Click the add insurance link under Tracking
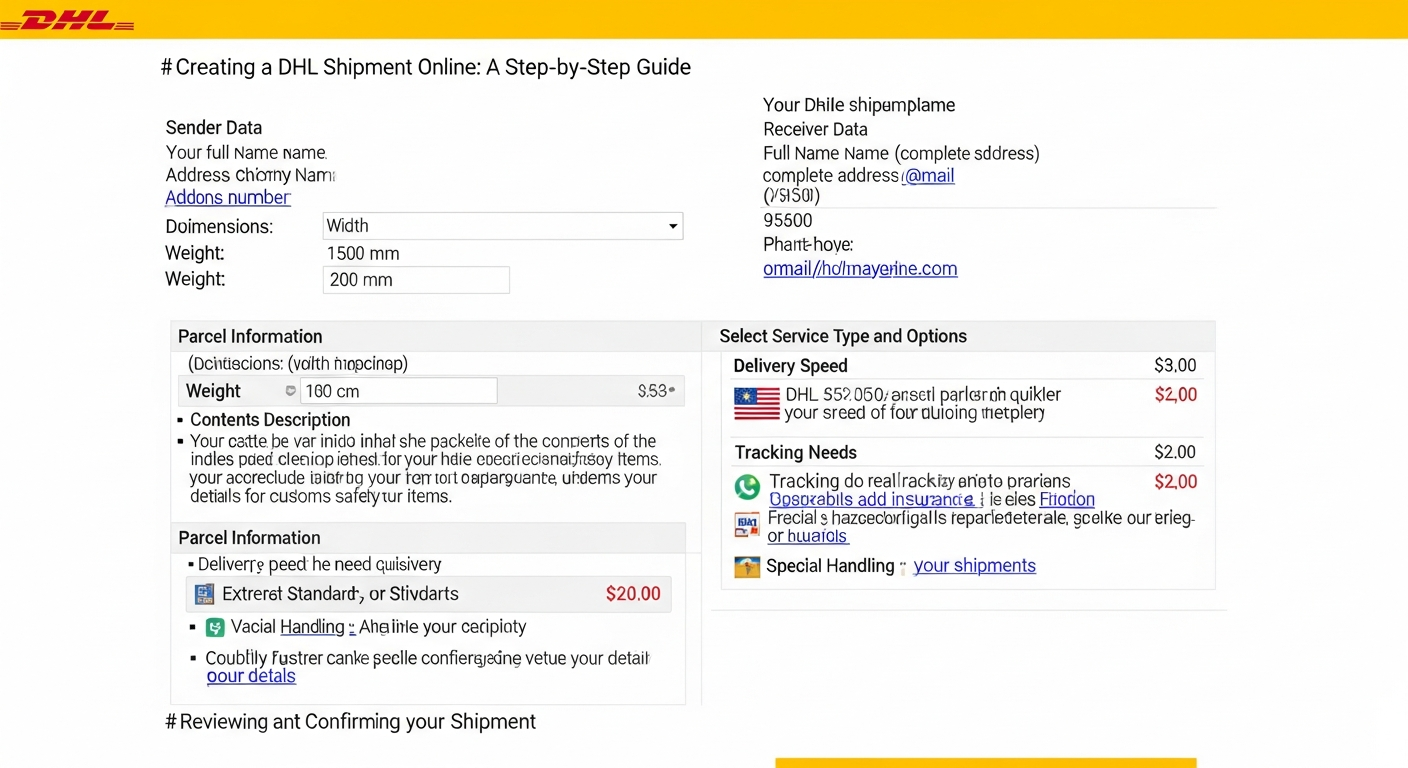1408x768 pixels. point(870,499)
